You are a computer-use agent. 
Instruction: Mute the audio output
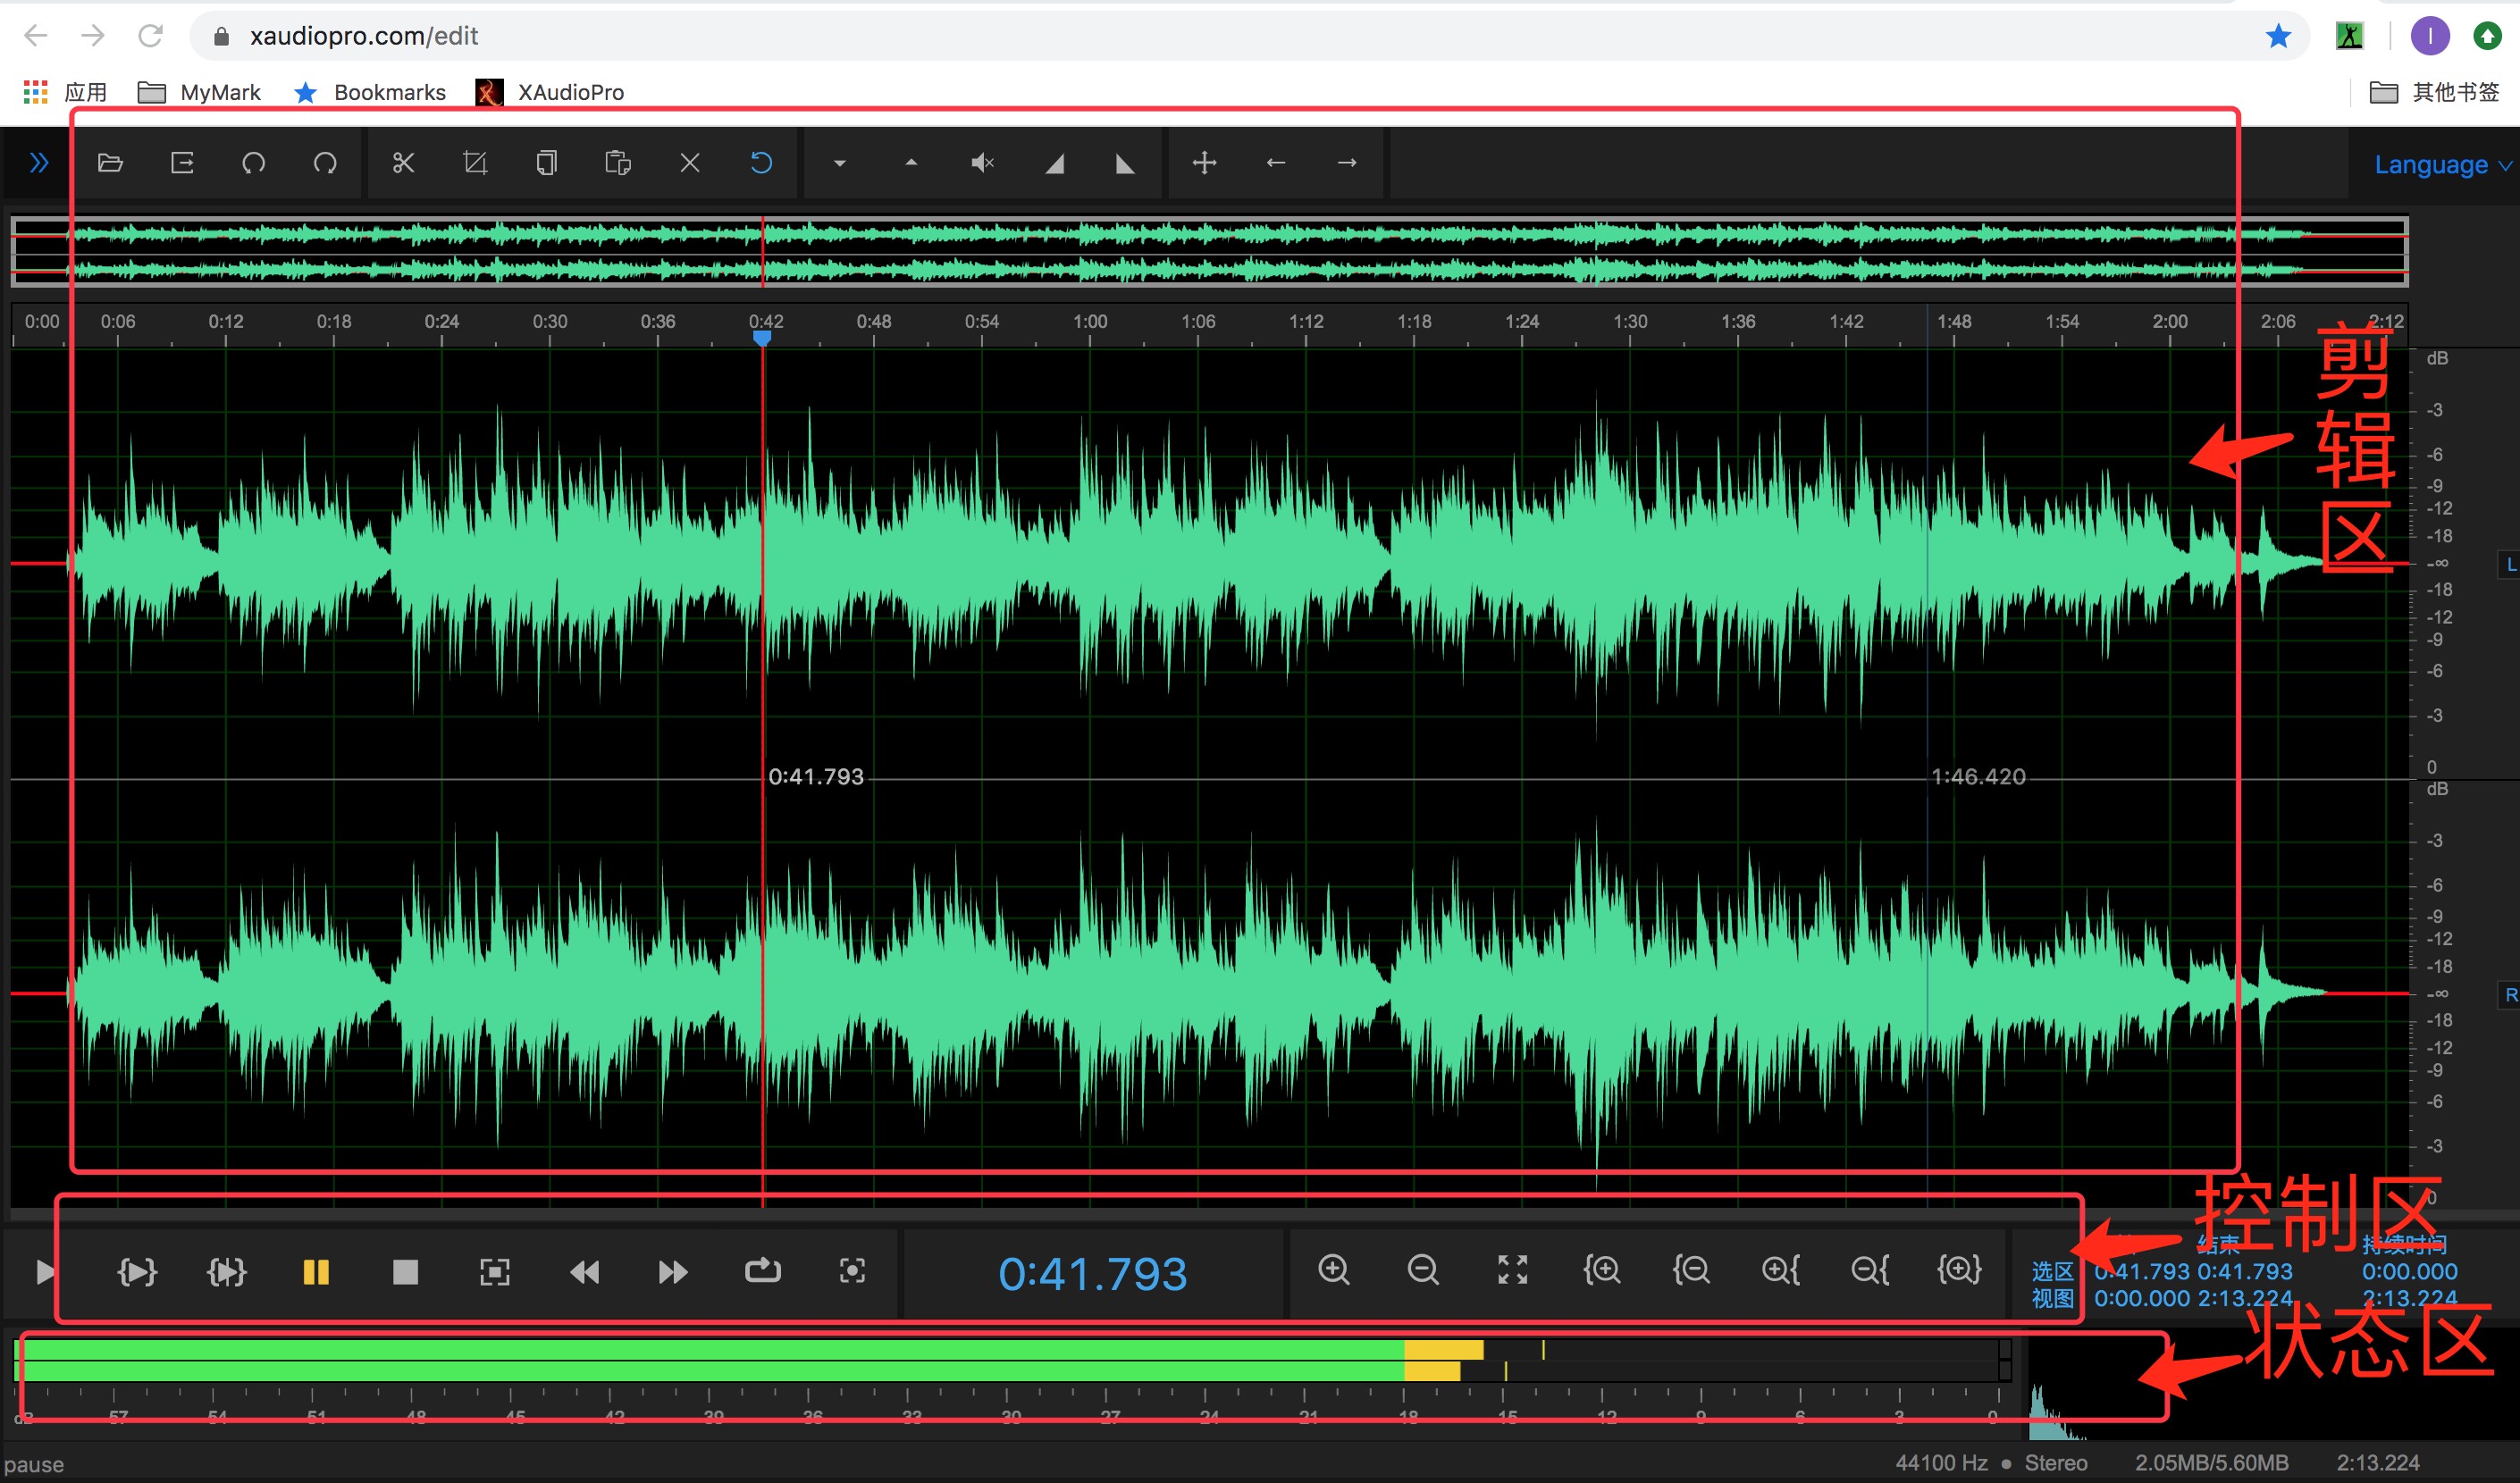pyautogui.click(x=982, y=162)
